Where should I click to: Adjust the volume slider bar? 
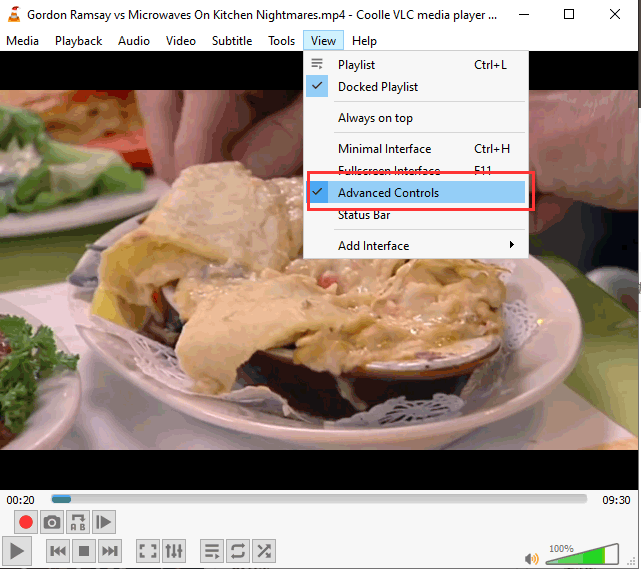pos(582,555)
